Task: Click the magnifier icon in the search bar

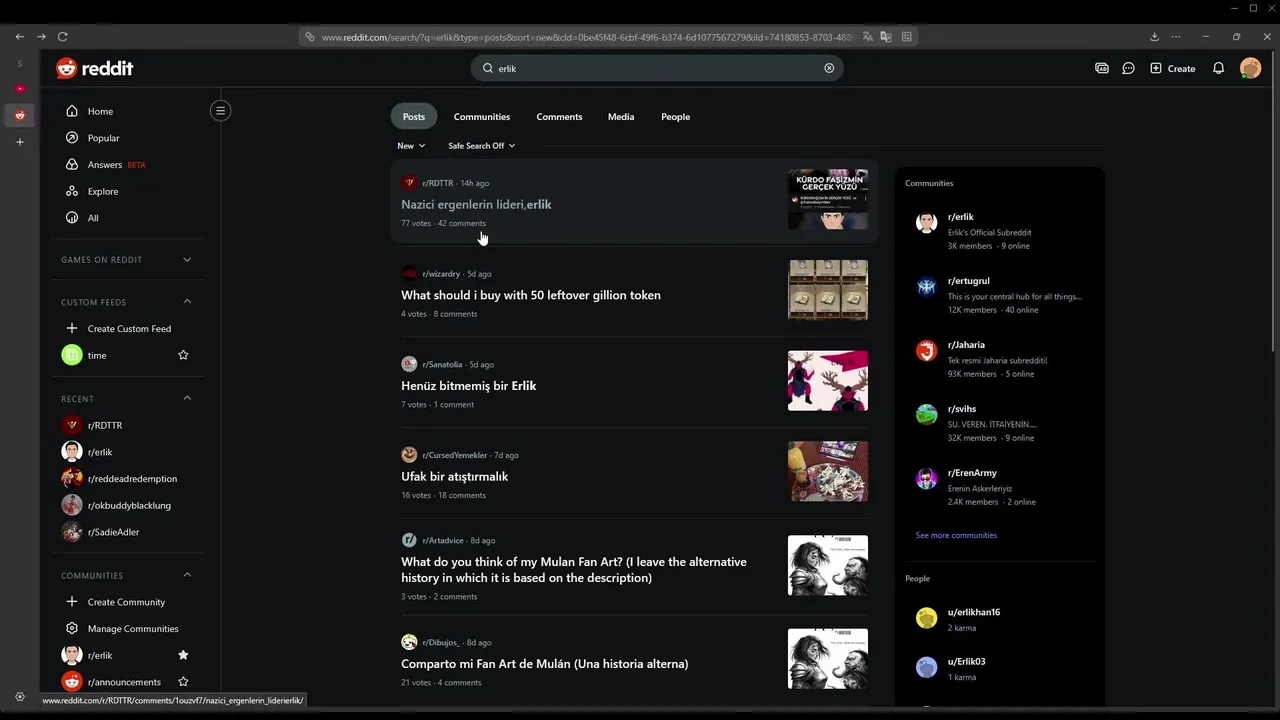Action: click(x=488, y=68)
